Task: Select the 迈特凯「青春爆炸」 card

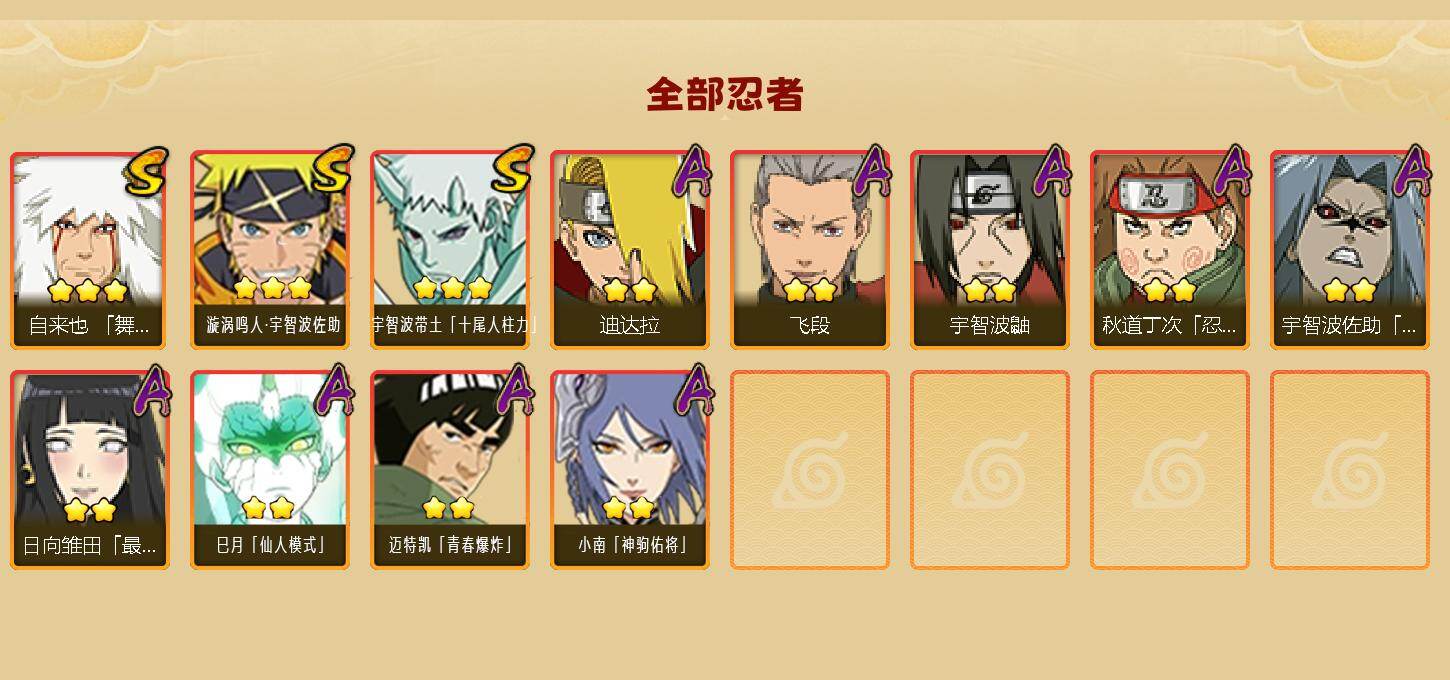Action: 450,470
